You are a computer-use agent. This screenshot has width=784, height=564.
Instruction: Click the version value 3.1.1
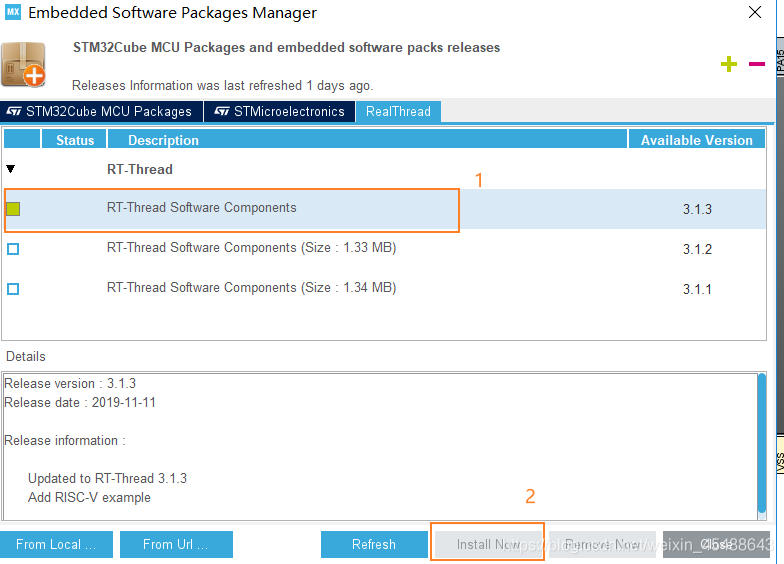pyautogui.click(x=697, y=289)
